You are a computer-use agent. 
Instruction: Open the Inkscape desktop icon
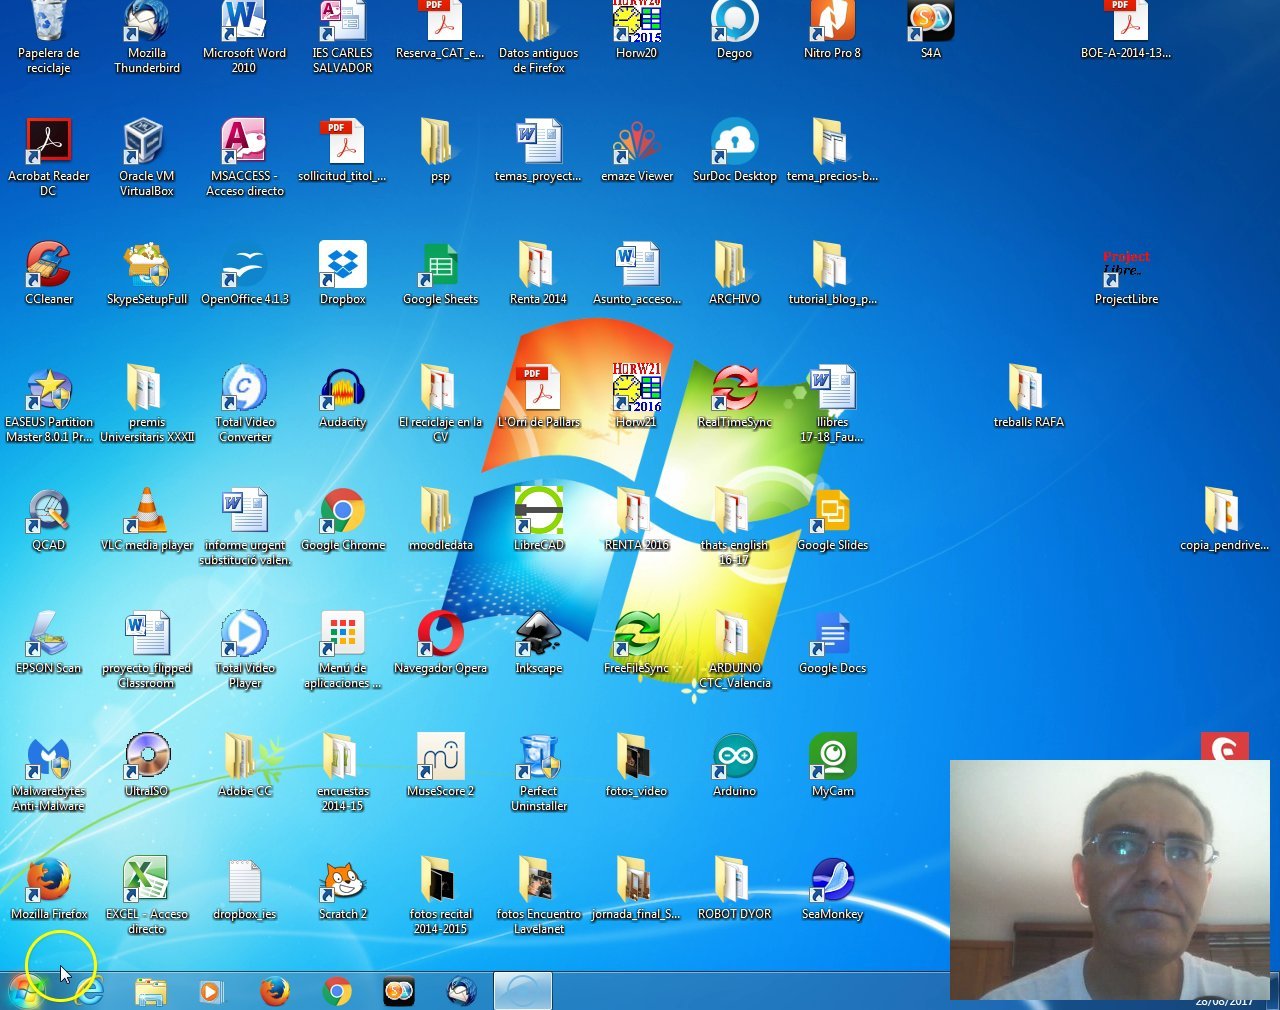(538, 635)
